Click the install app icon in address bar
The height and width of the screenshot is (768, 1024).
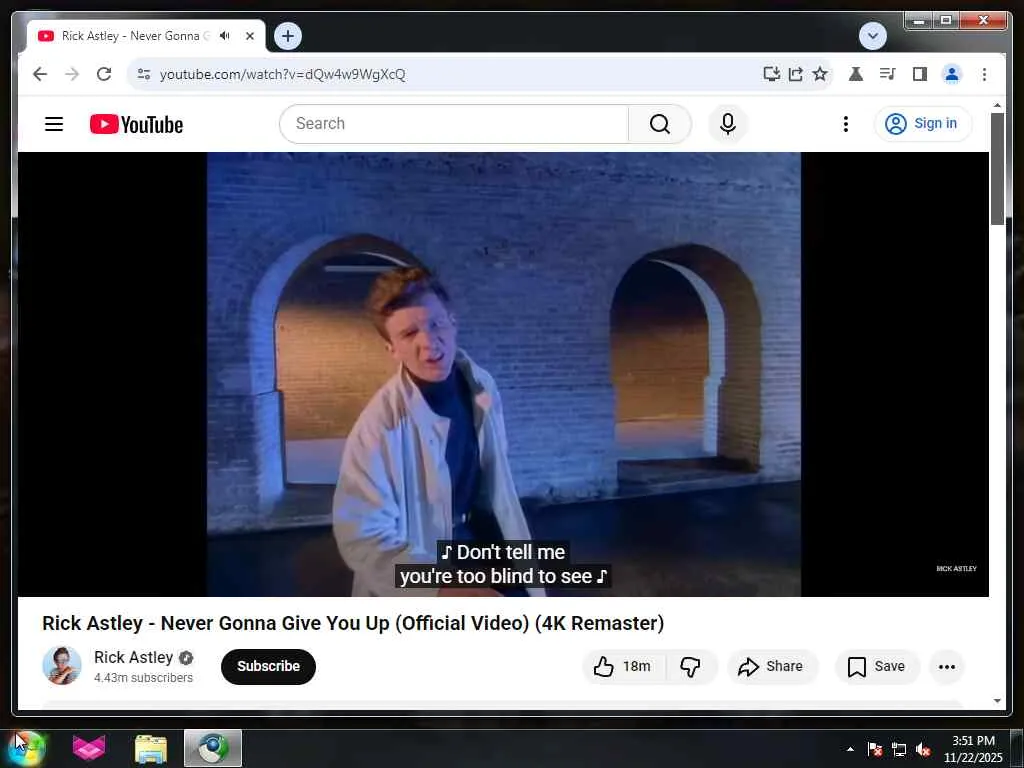[771, 74]
